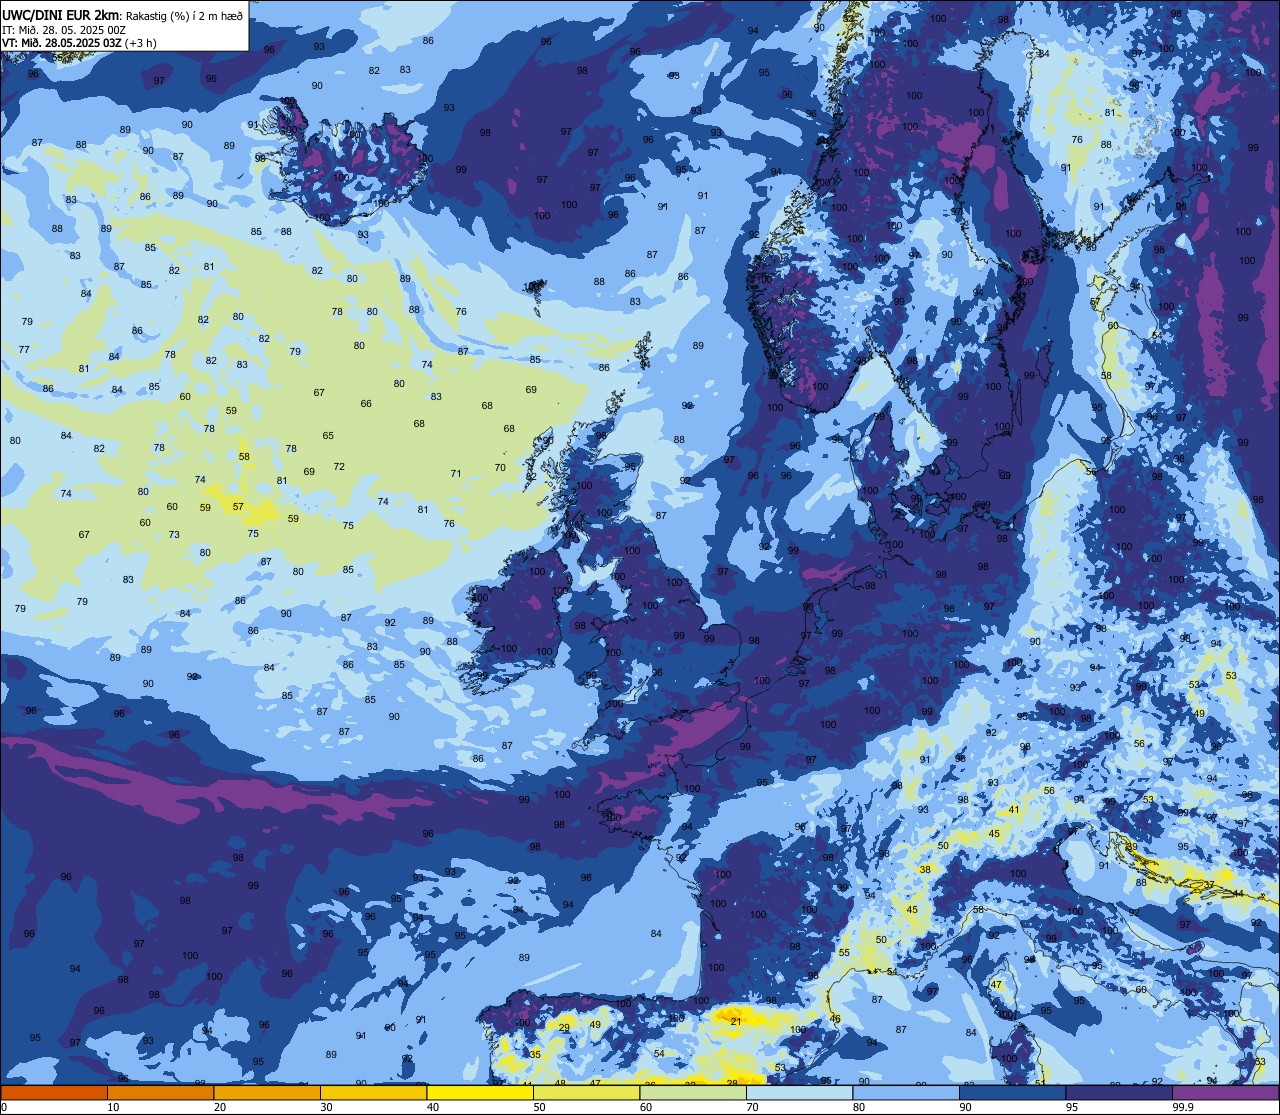Click the 60–70 yellow-green legend swatch
The image size is (1280, 1115).
(x=693, y=1092)
